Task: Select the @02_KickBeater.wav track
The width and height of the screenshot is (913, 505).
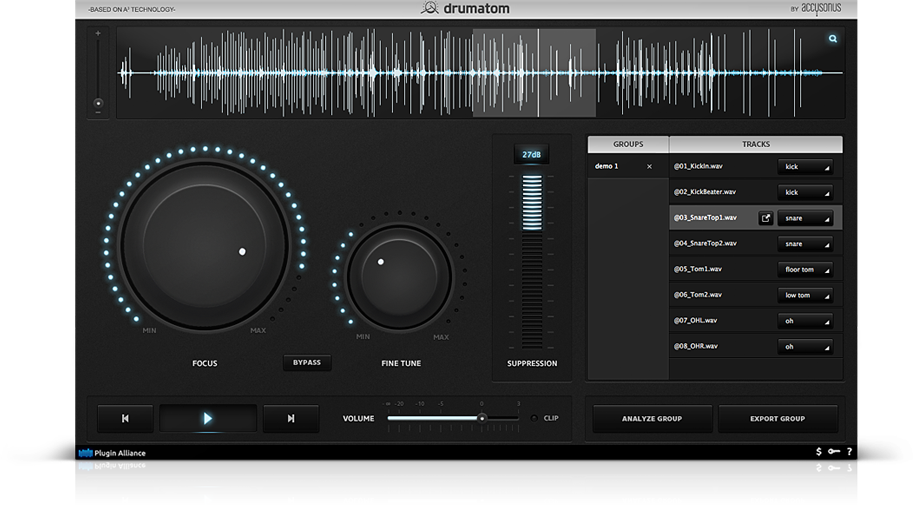Action: (705, 192)
